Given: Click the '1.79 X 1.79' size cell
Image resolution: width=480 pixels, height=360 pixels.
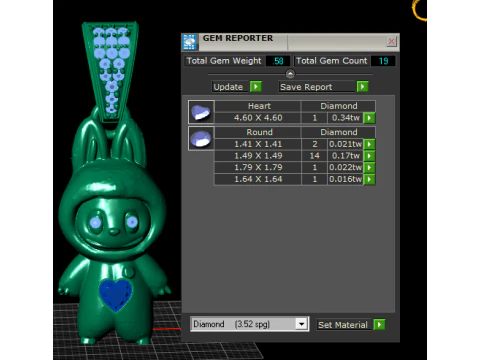Looking at the screenshot, I should pyautogui.click(x=258, y=167).
